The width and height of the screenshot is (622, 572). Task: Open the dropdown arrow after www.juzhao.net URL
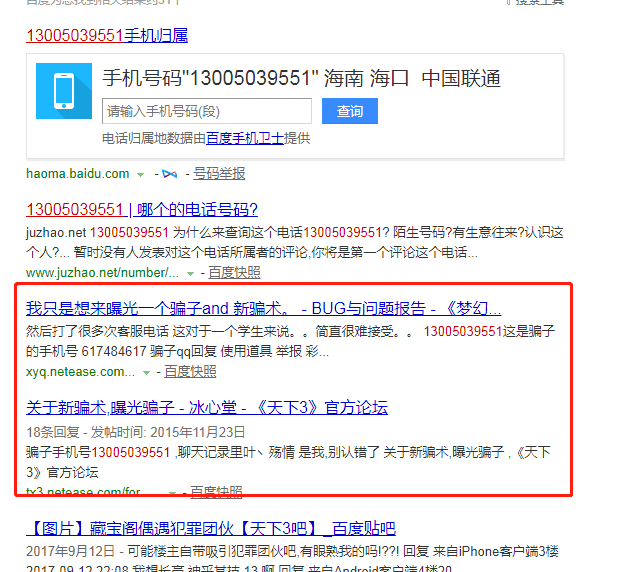click(x=190, y=272)
